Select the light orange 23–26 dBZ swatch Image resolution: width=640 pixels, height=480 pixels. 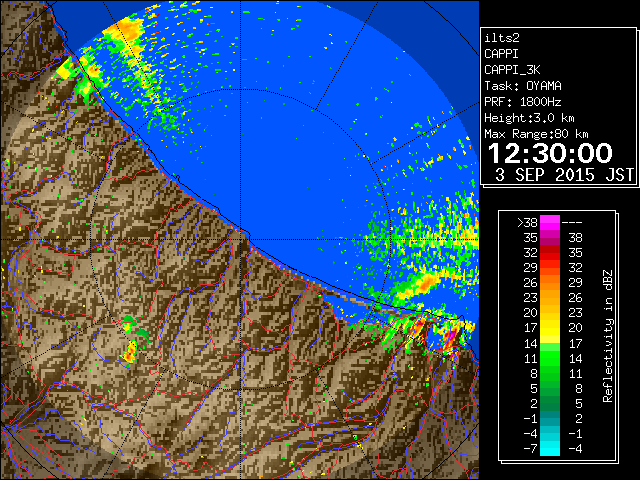[550, 298]
